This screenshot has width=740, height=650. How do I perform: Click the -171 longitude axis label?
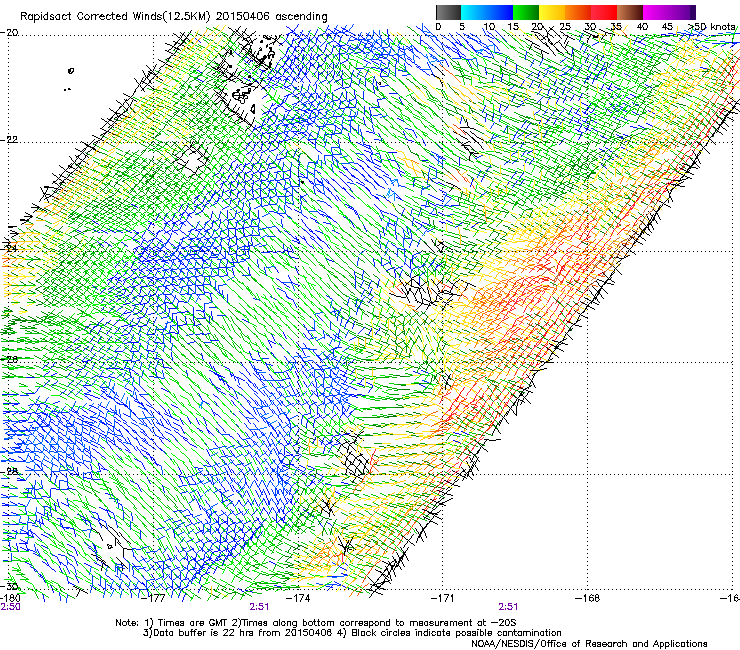pos(442,598)
